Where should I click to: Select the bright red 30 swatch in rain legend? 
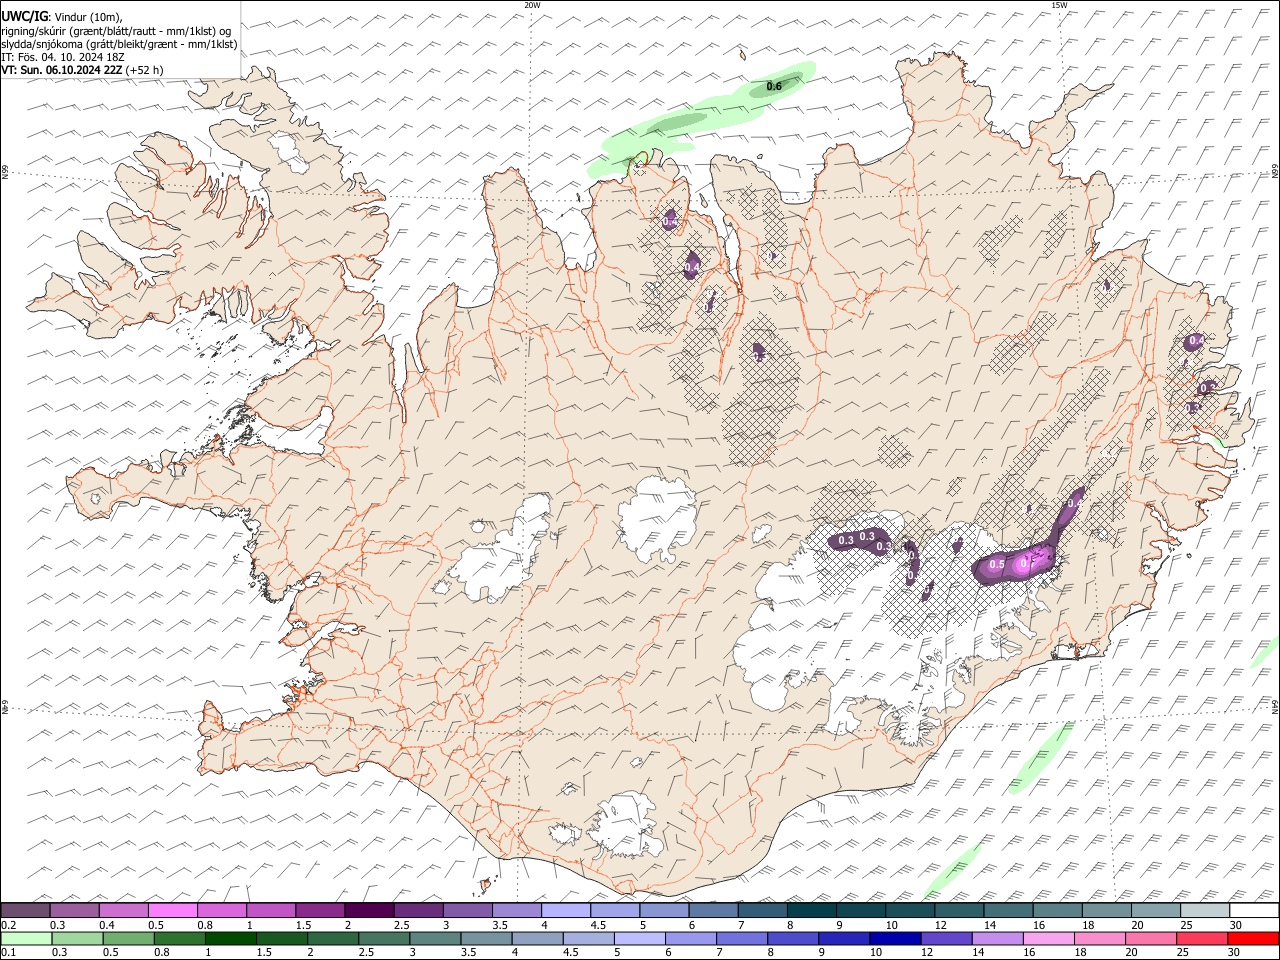pos(1254,938)
